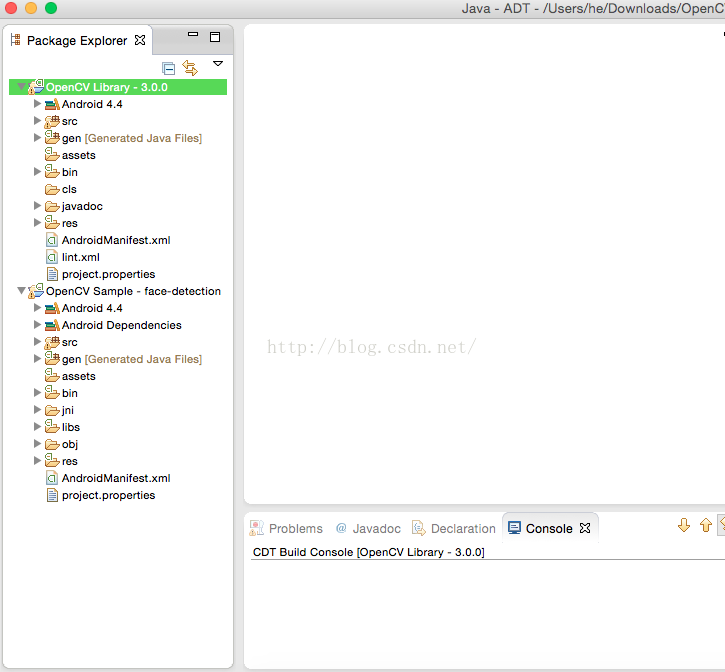The height and width of the screenshot is (672, 725).
Task: Click the Console up arrow icon
Action: point(706,525)
